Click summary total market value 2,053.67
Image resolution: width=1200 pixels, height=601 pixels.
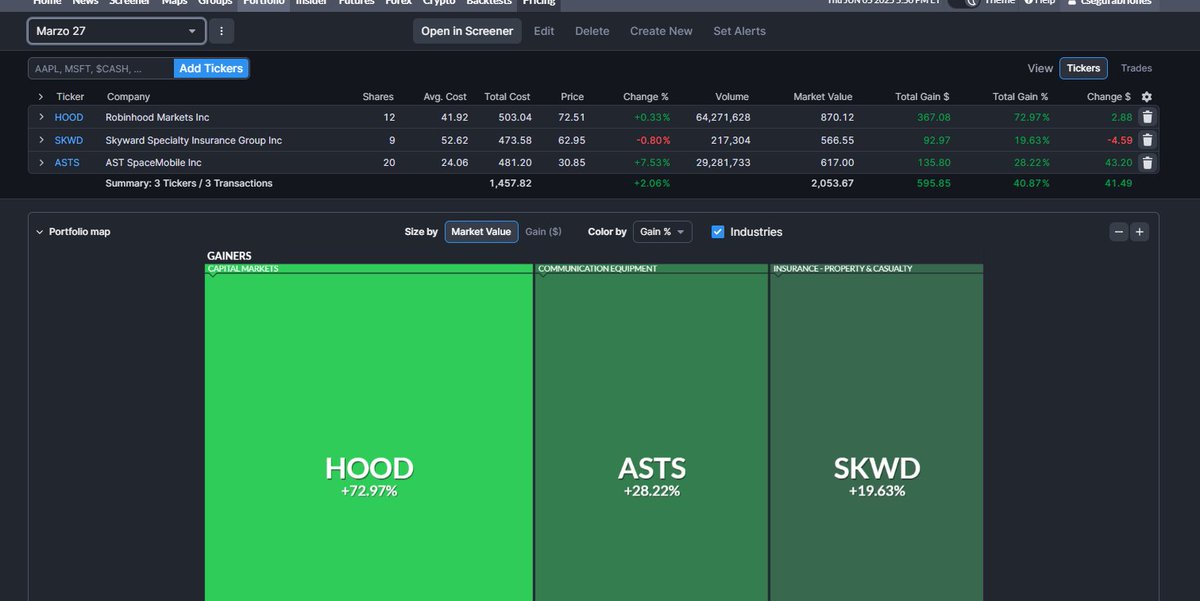832,184
